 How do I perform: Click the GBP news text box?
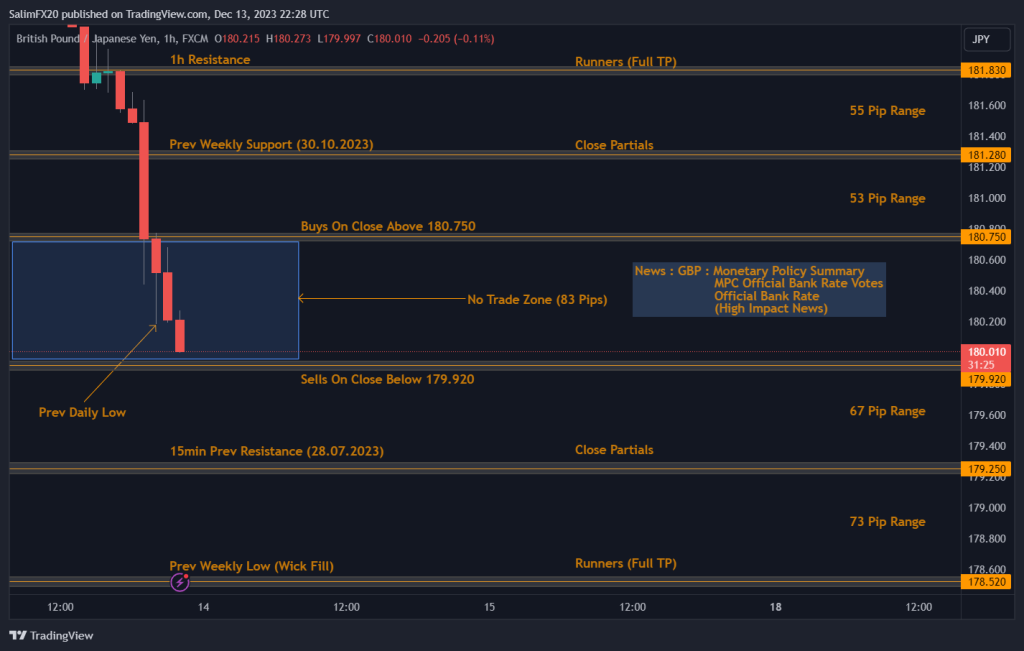[759, 289]
